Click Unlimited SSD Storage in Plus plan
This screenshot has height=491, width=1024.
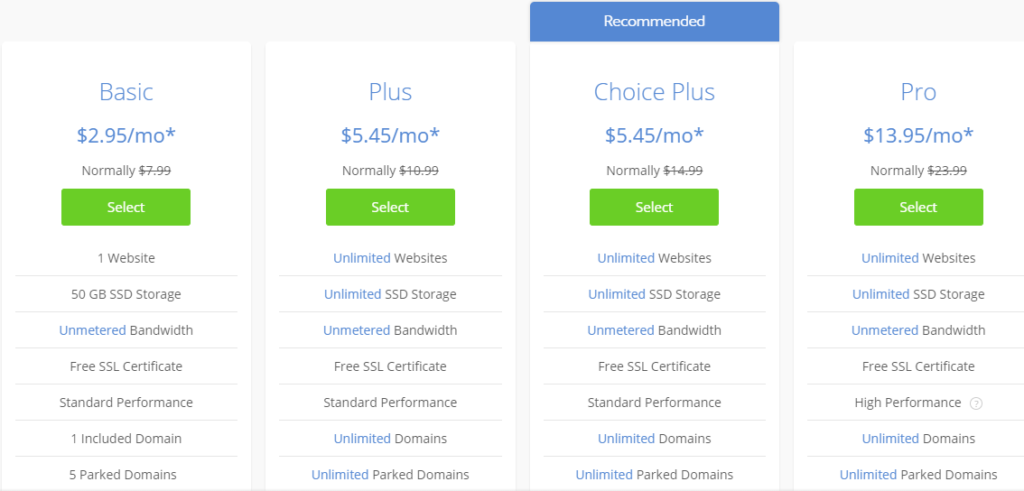(352, 294)
